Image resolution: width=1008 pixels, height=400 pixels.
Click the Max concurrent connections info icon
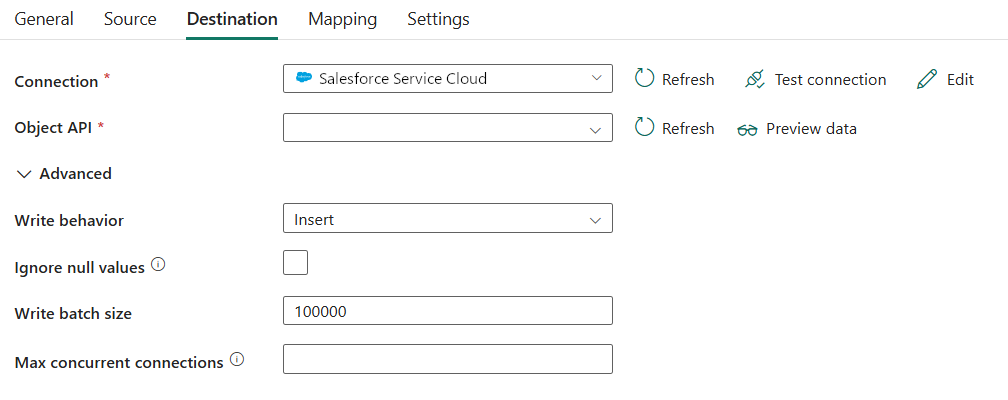pos(237,360)
